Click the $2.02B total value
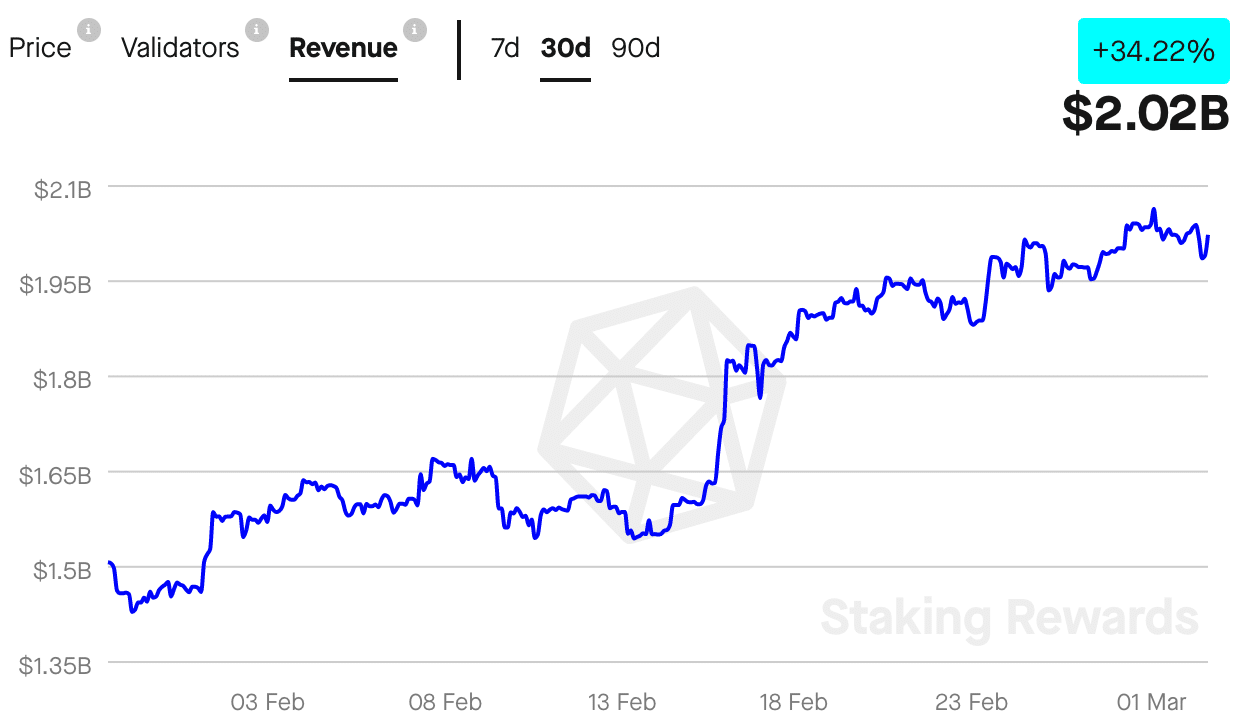Screen dimensions: 1234x722 (1146, 113)
